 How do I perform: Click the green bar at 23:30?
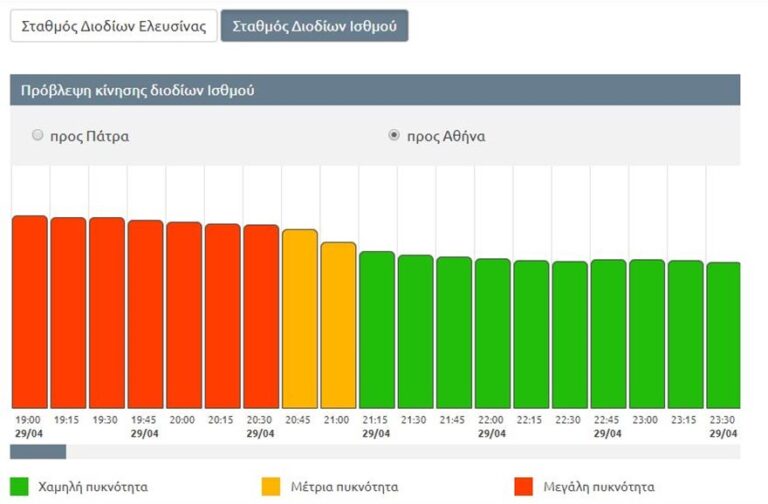pyautogui.click(x=723, y=334)
